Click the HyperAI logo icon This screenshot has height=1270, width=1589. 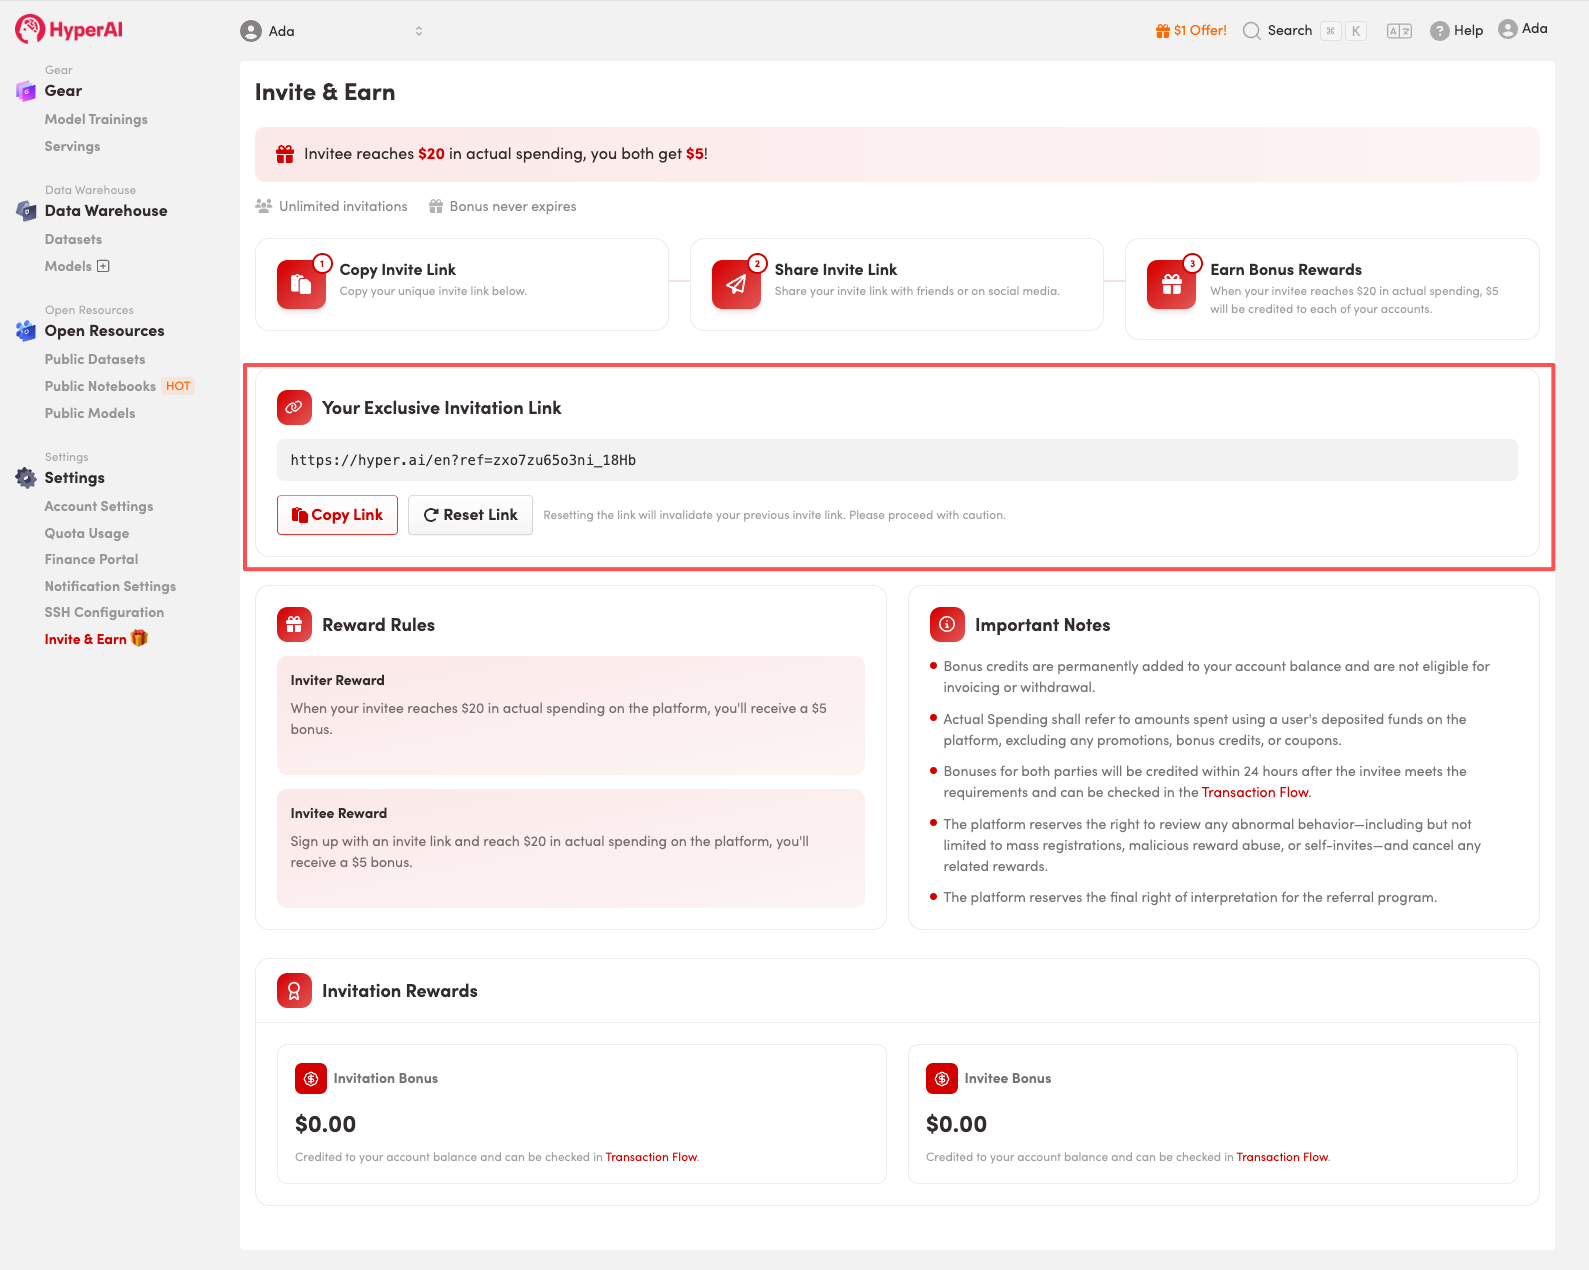[x=30, y=30]
